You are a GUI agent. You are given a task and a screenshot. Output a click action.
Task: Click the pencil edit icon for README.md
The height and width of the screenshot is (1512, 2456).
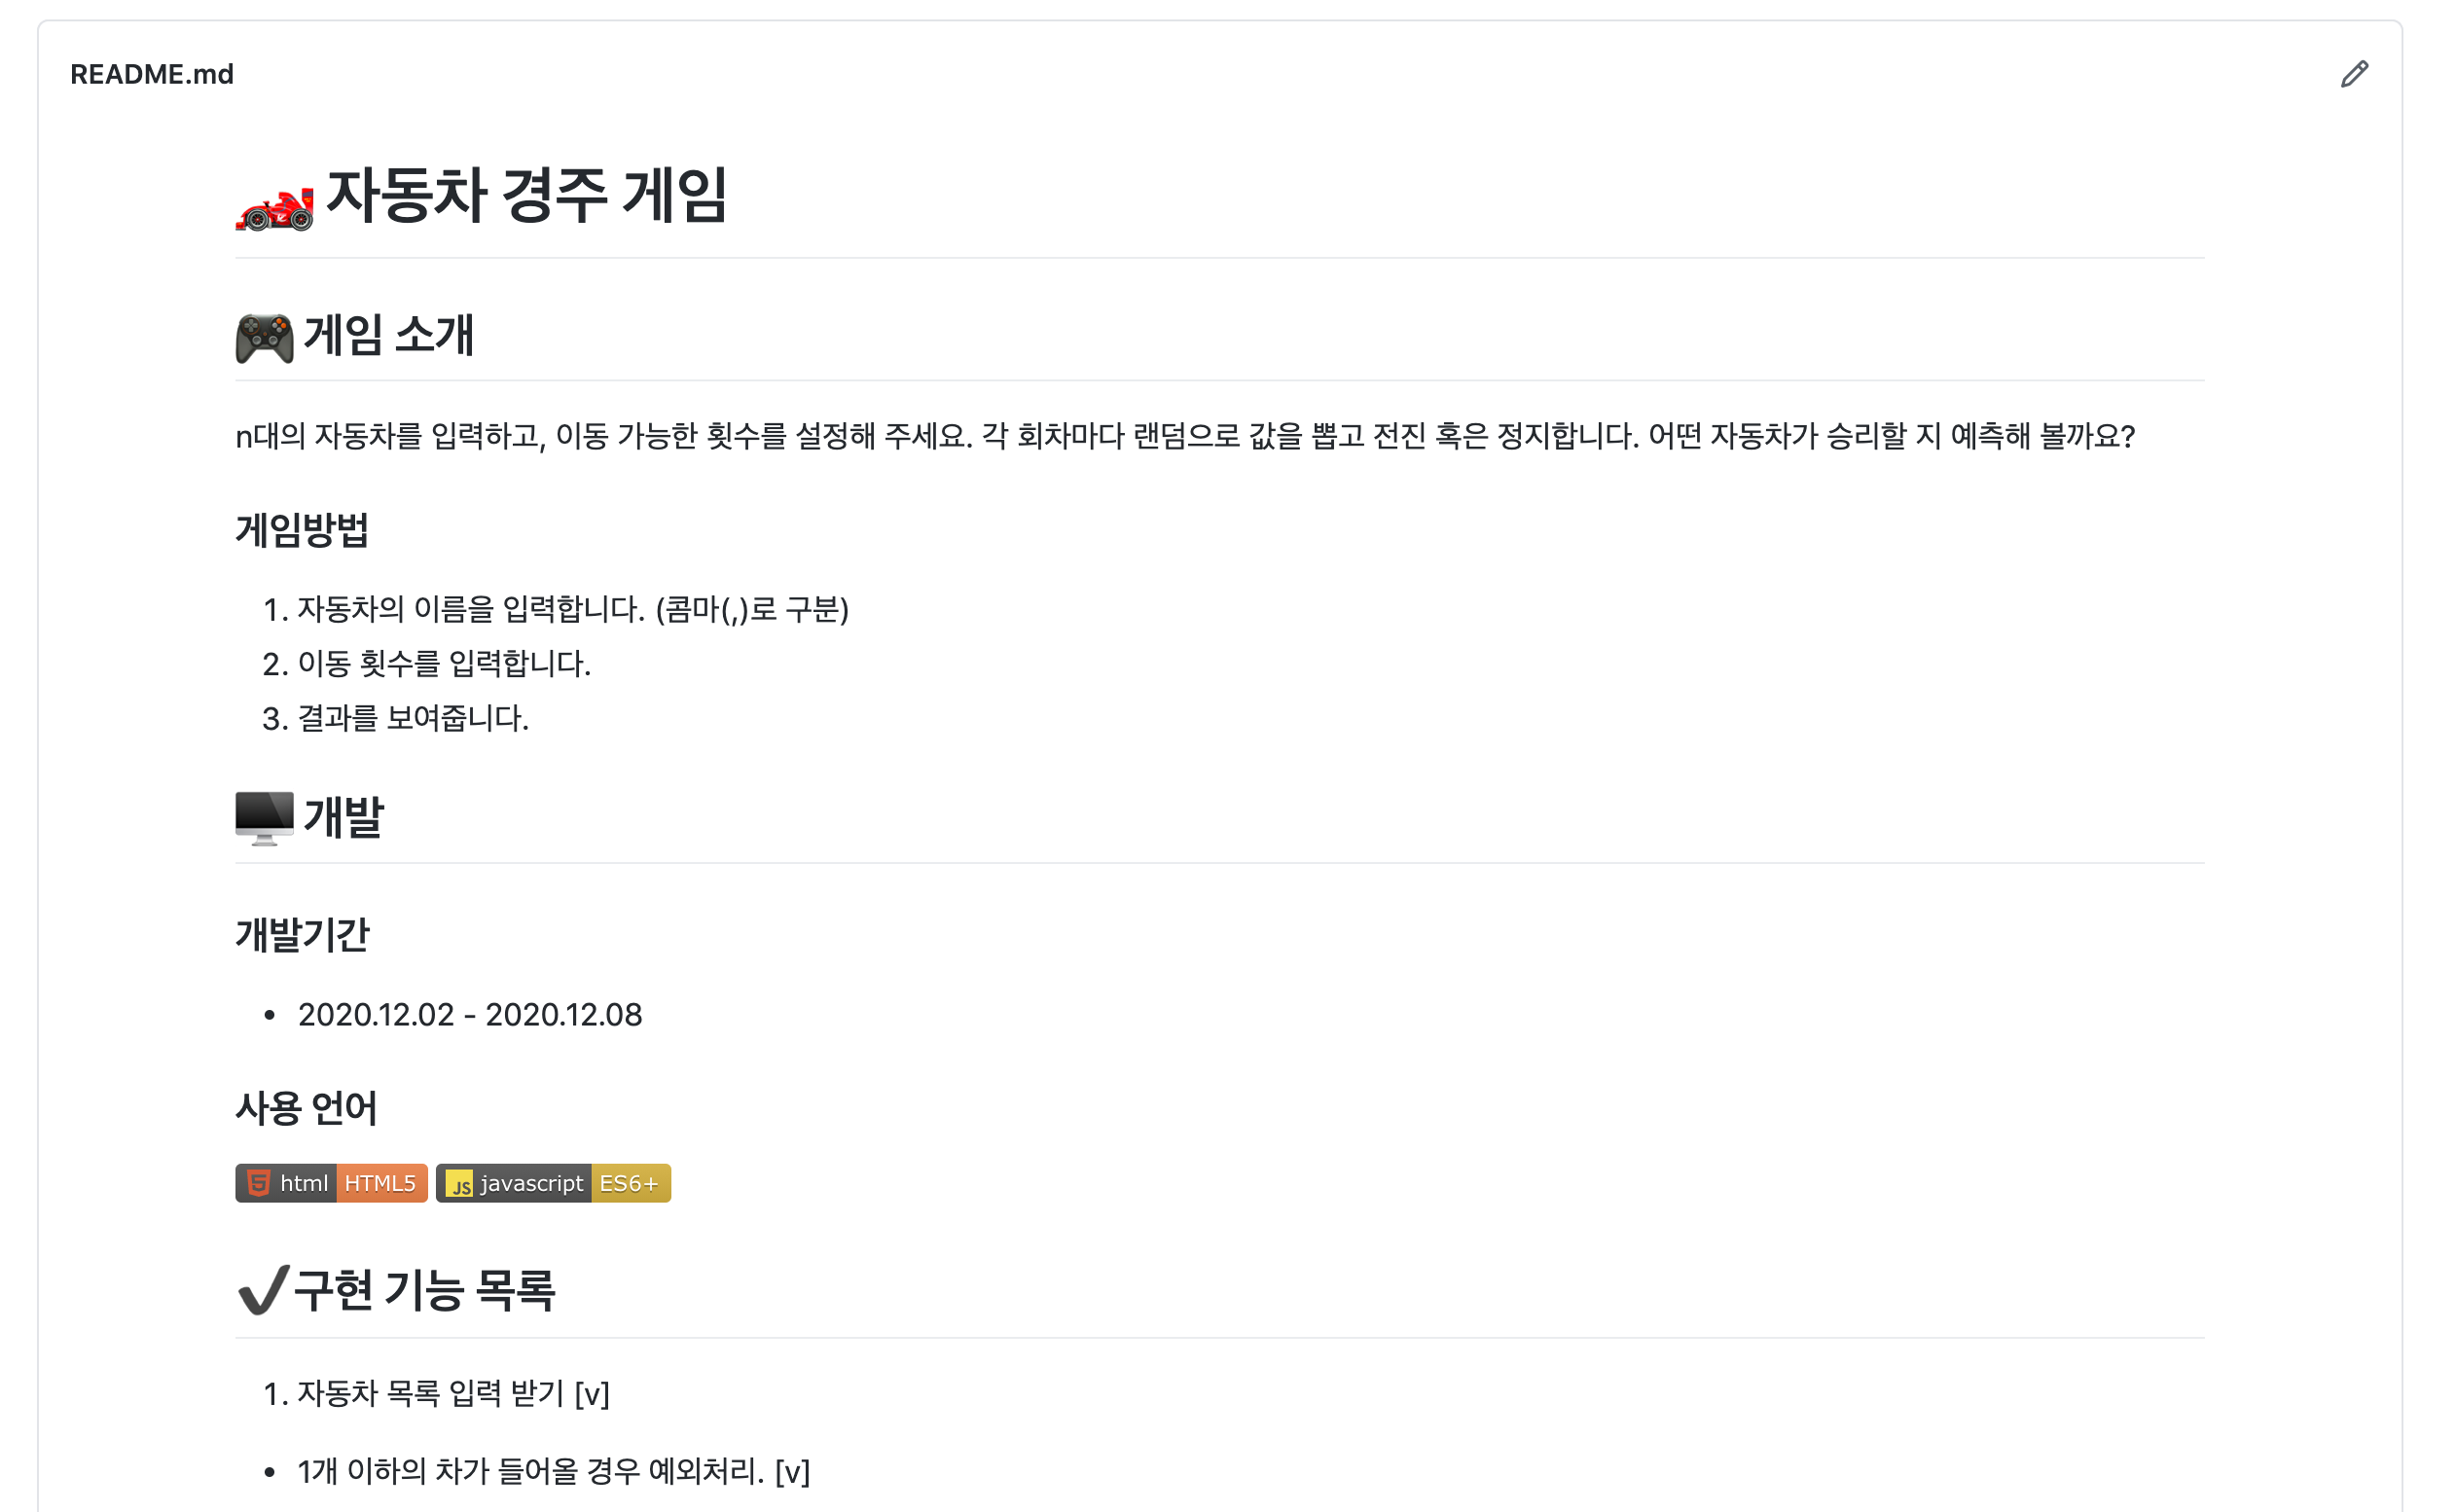[x=2354, y=74]
